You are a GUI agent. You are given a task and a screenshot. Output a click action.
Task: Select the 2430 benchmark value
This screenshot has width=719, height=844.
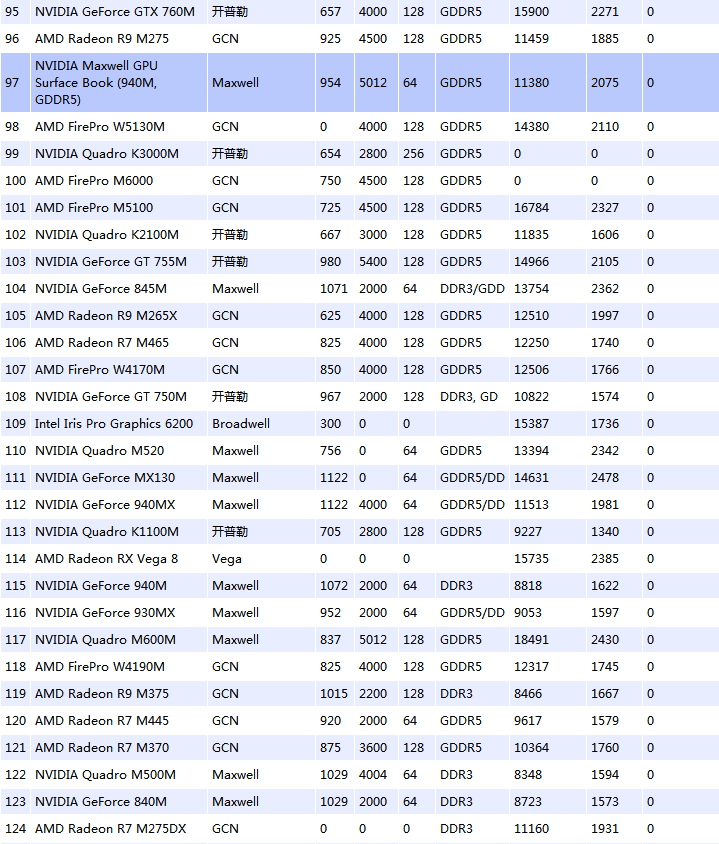605,639
